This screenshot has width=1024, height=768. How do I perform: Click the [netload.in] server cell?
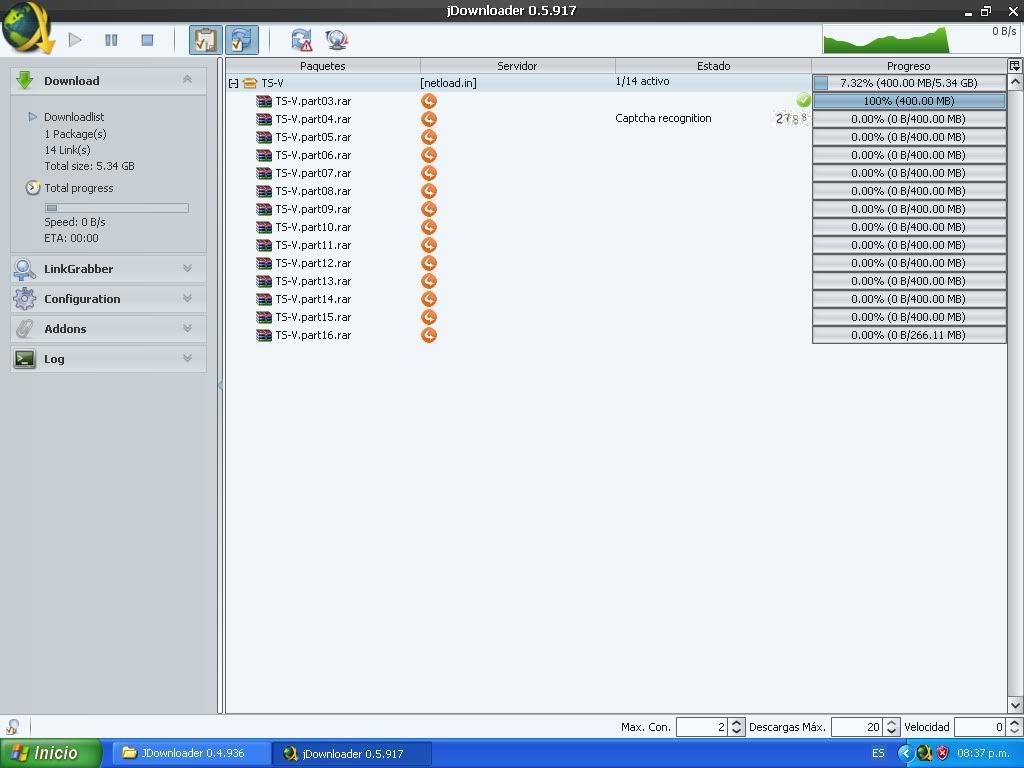pyautogui.click(x=448, y=84)
